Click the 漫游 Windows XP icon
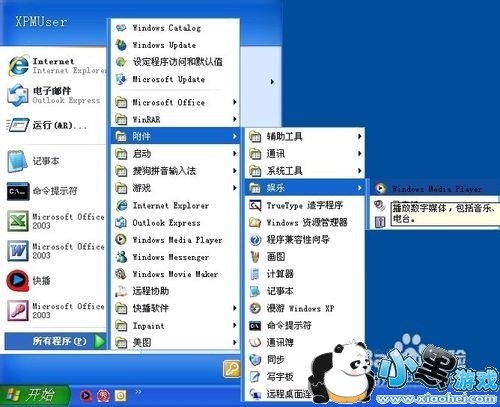Image resolution: width=500 pixels, height=407 pixels. pyautogui.click(x=255, y=308)
